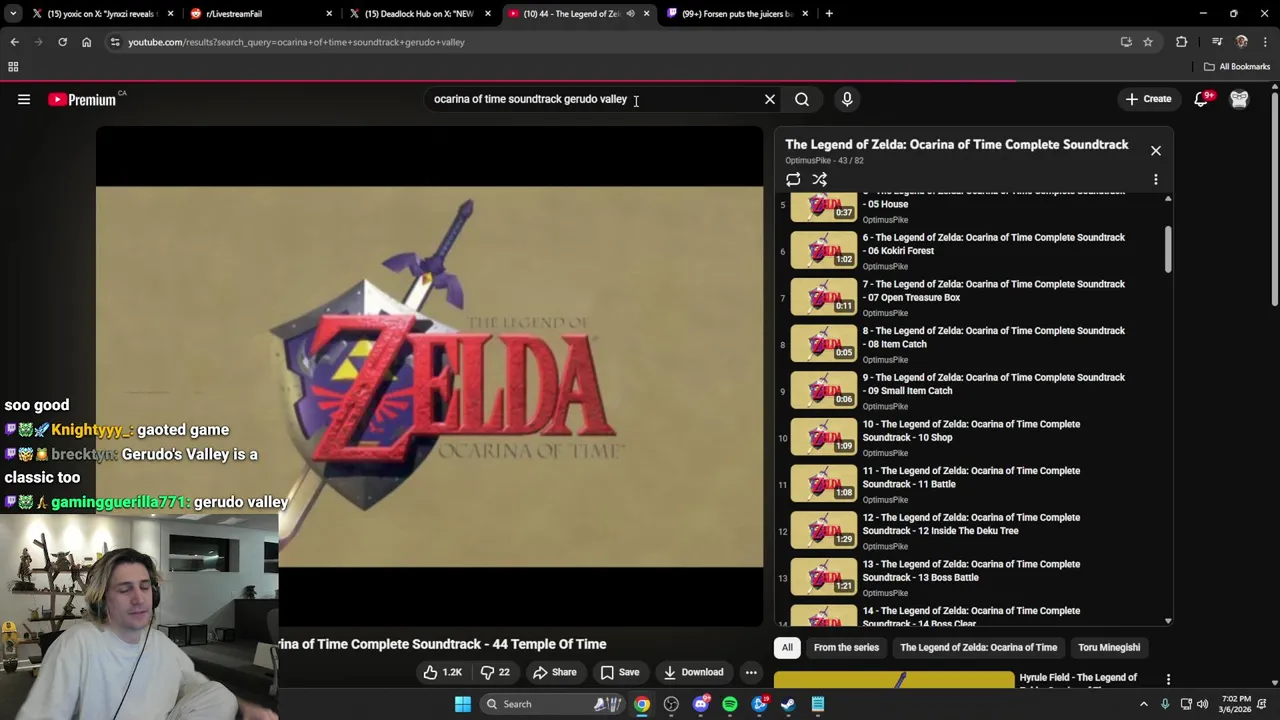This screenshot has height=720, width=1280.
Task: Like the video (1.2K)
Action: pyautogui.click(x=442, y=672)
